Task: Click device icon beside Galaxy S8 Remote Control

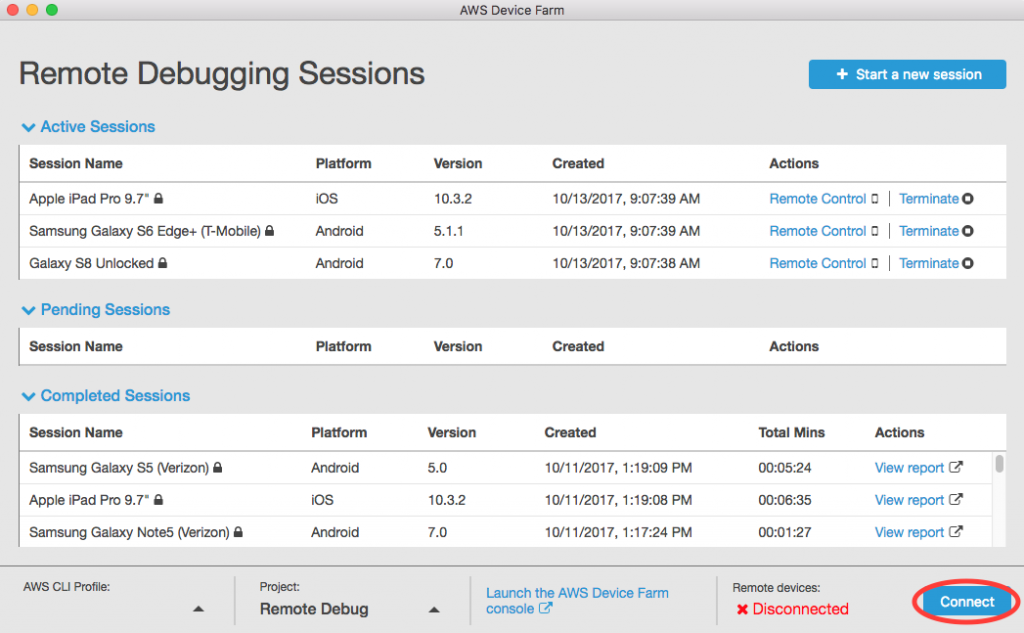Action: (874, 263)
